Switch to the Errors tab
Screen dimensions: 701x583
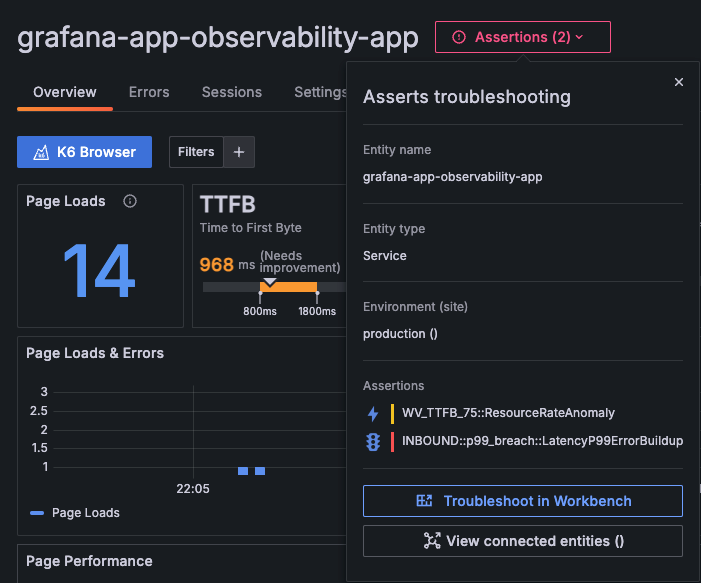coord(149,92)
